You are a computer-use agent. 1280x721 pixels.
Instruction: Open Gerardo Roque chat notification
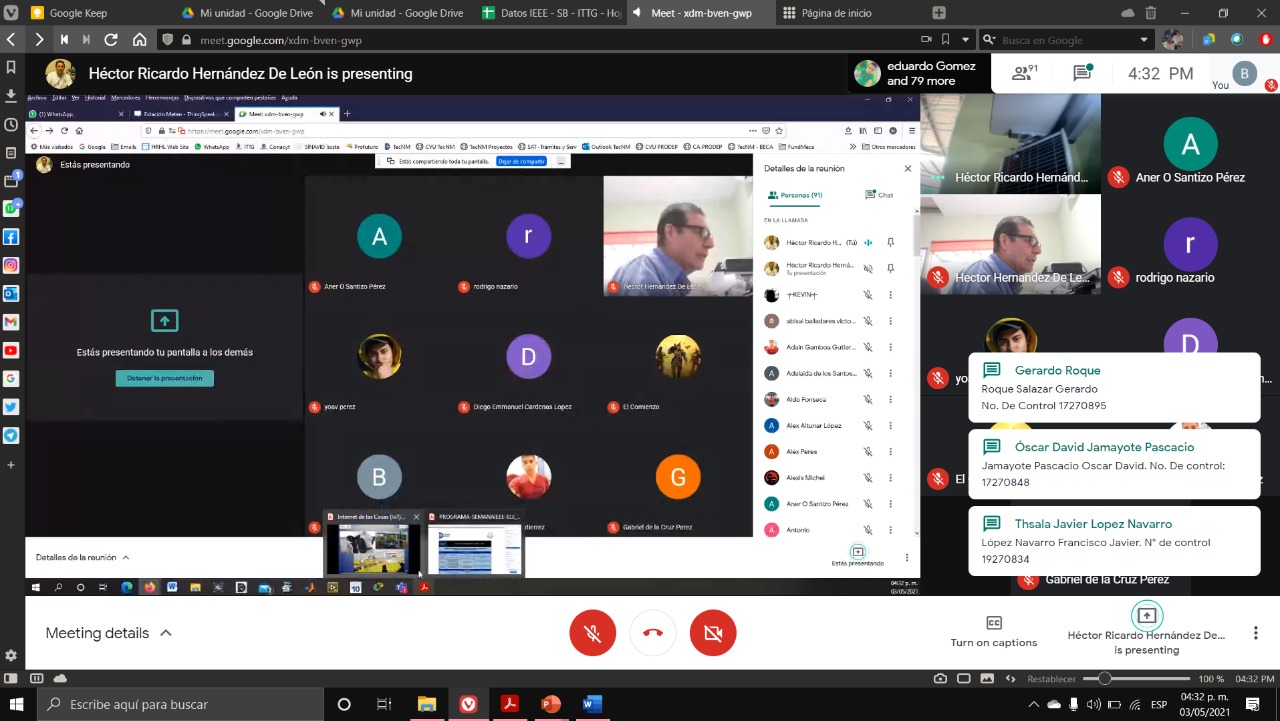(x=1114, y=388)
